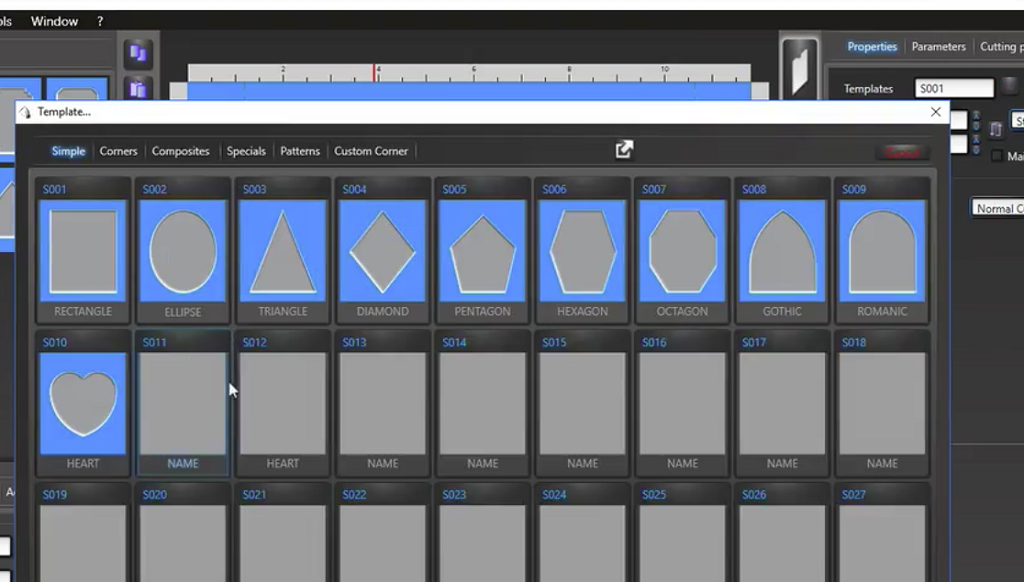Viewport: 1024px width, 582px height.
Task: Select the Heart template S010
Action: pos(83,403)
